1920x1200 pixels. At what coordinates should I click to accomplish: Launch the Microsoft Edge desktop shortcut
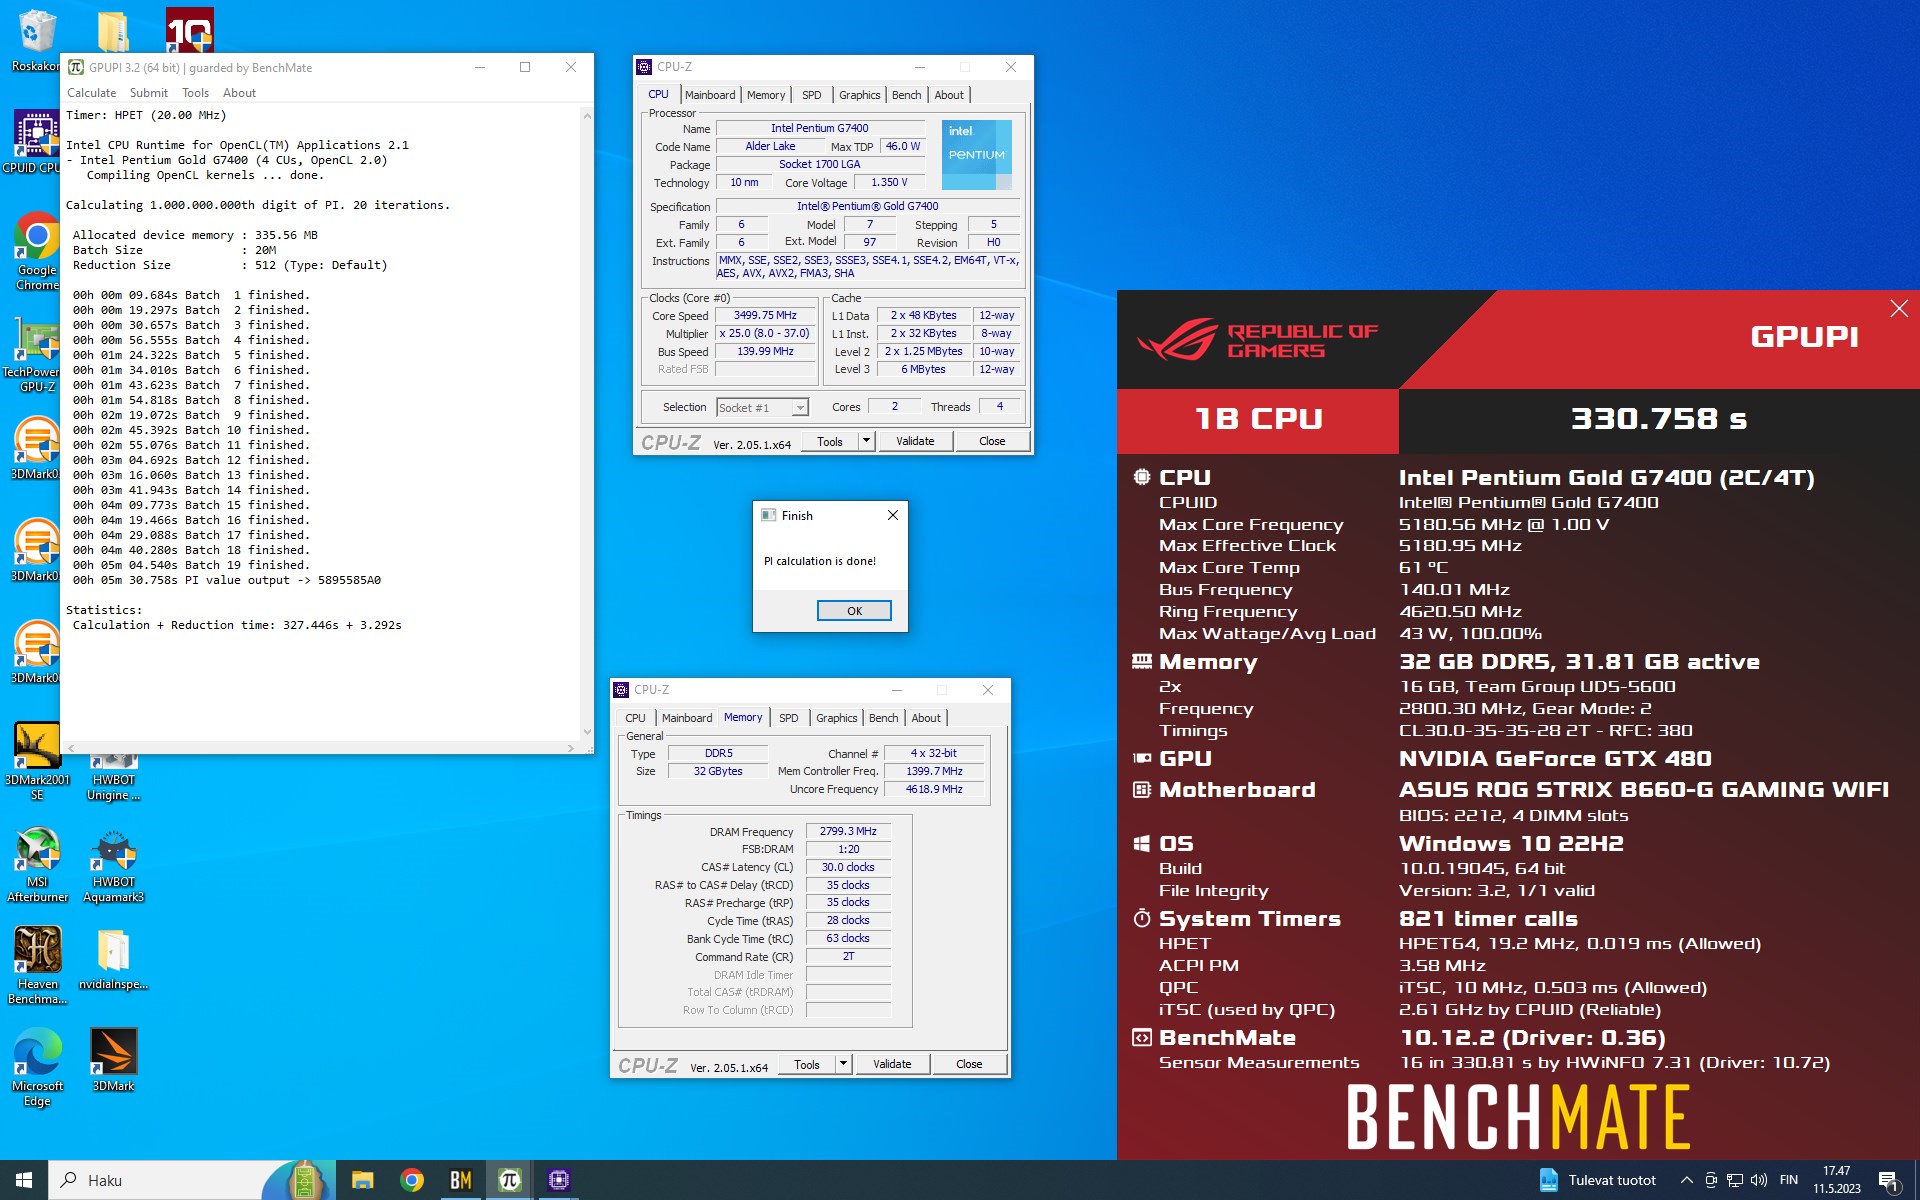pyautogui.click(x=37, y=1068)
